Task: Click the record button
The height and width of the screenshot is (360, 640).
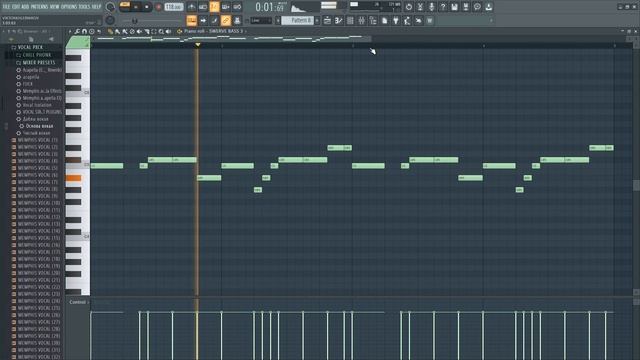Action: pos(158,7)
